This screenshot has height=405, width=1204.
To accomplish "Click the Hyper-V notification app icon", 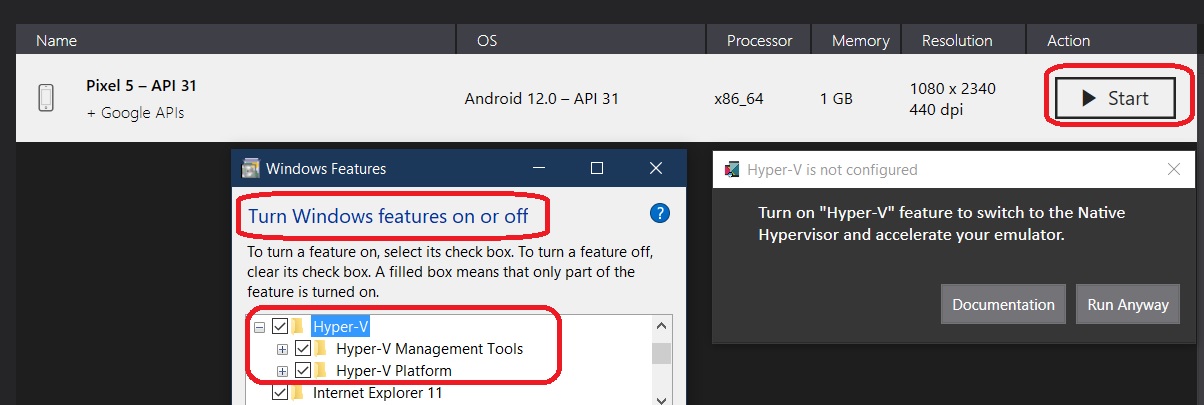I will pos(732,169).
